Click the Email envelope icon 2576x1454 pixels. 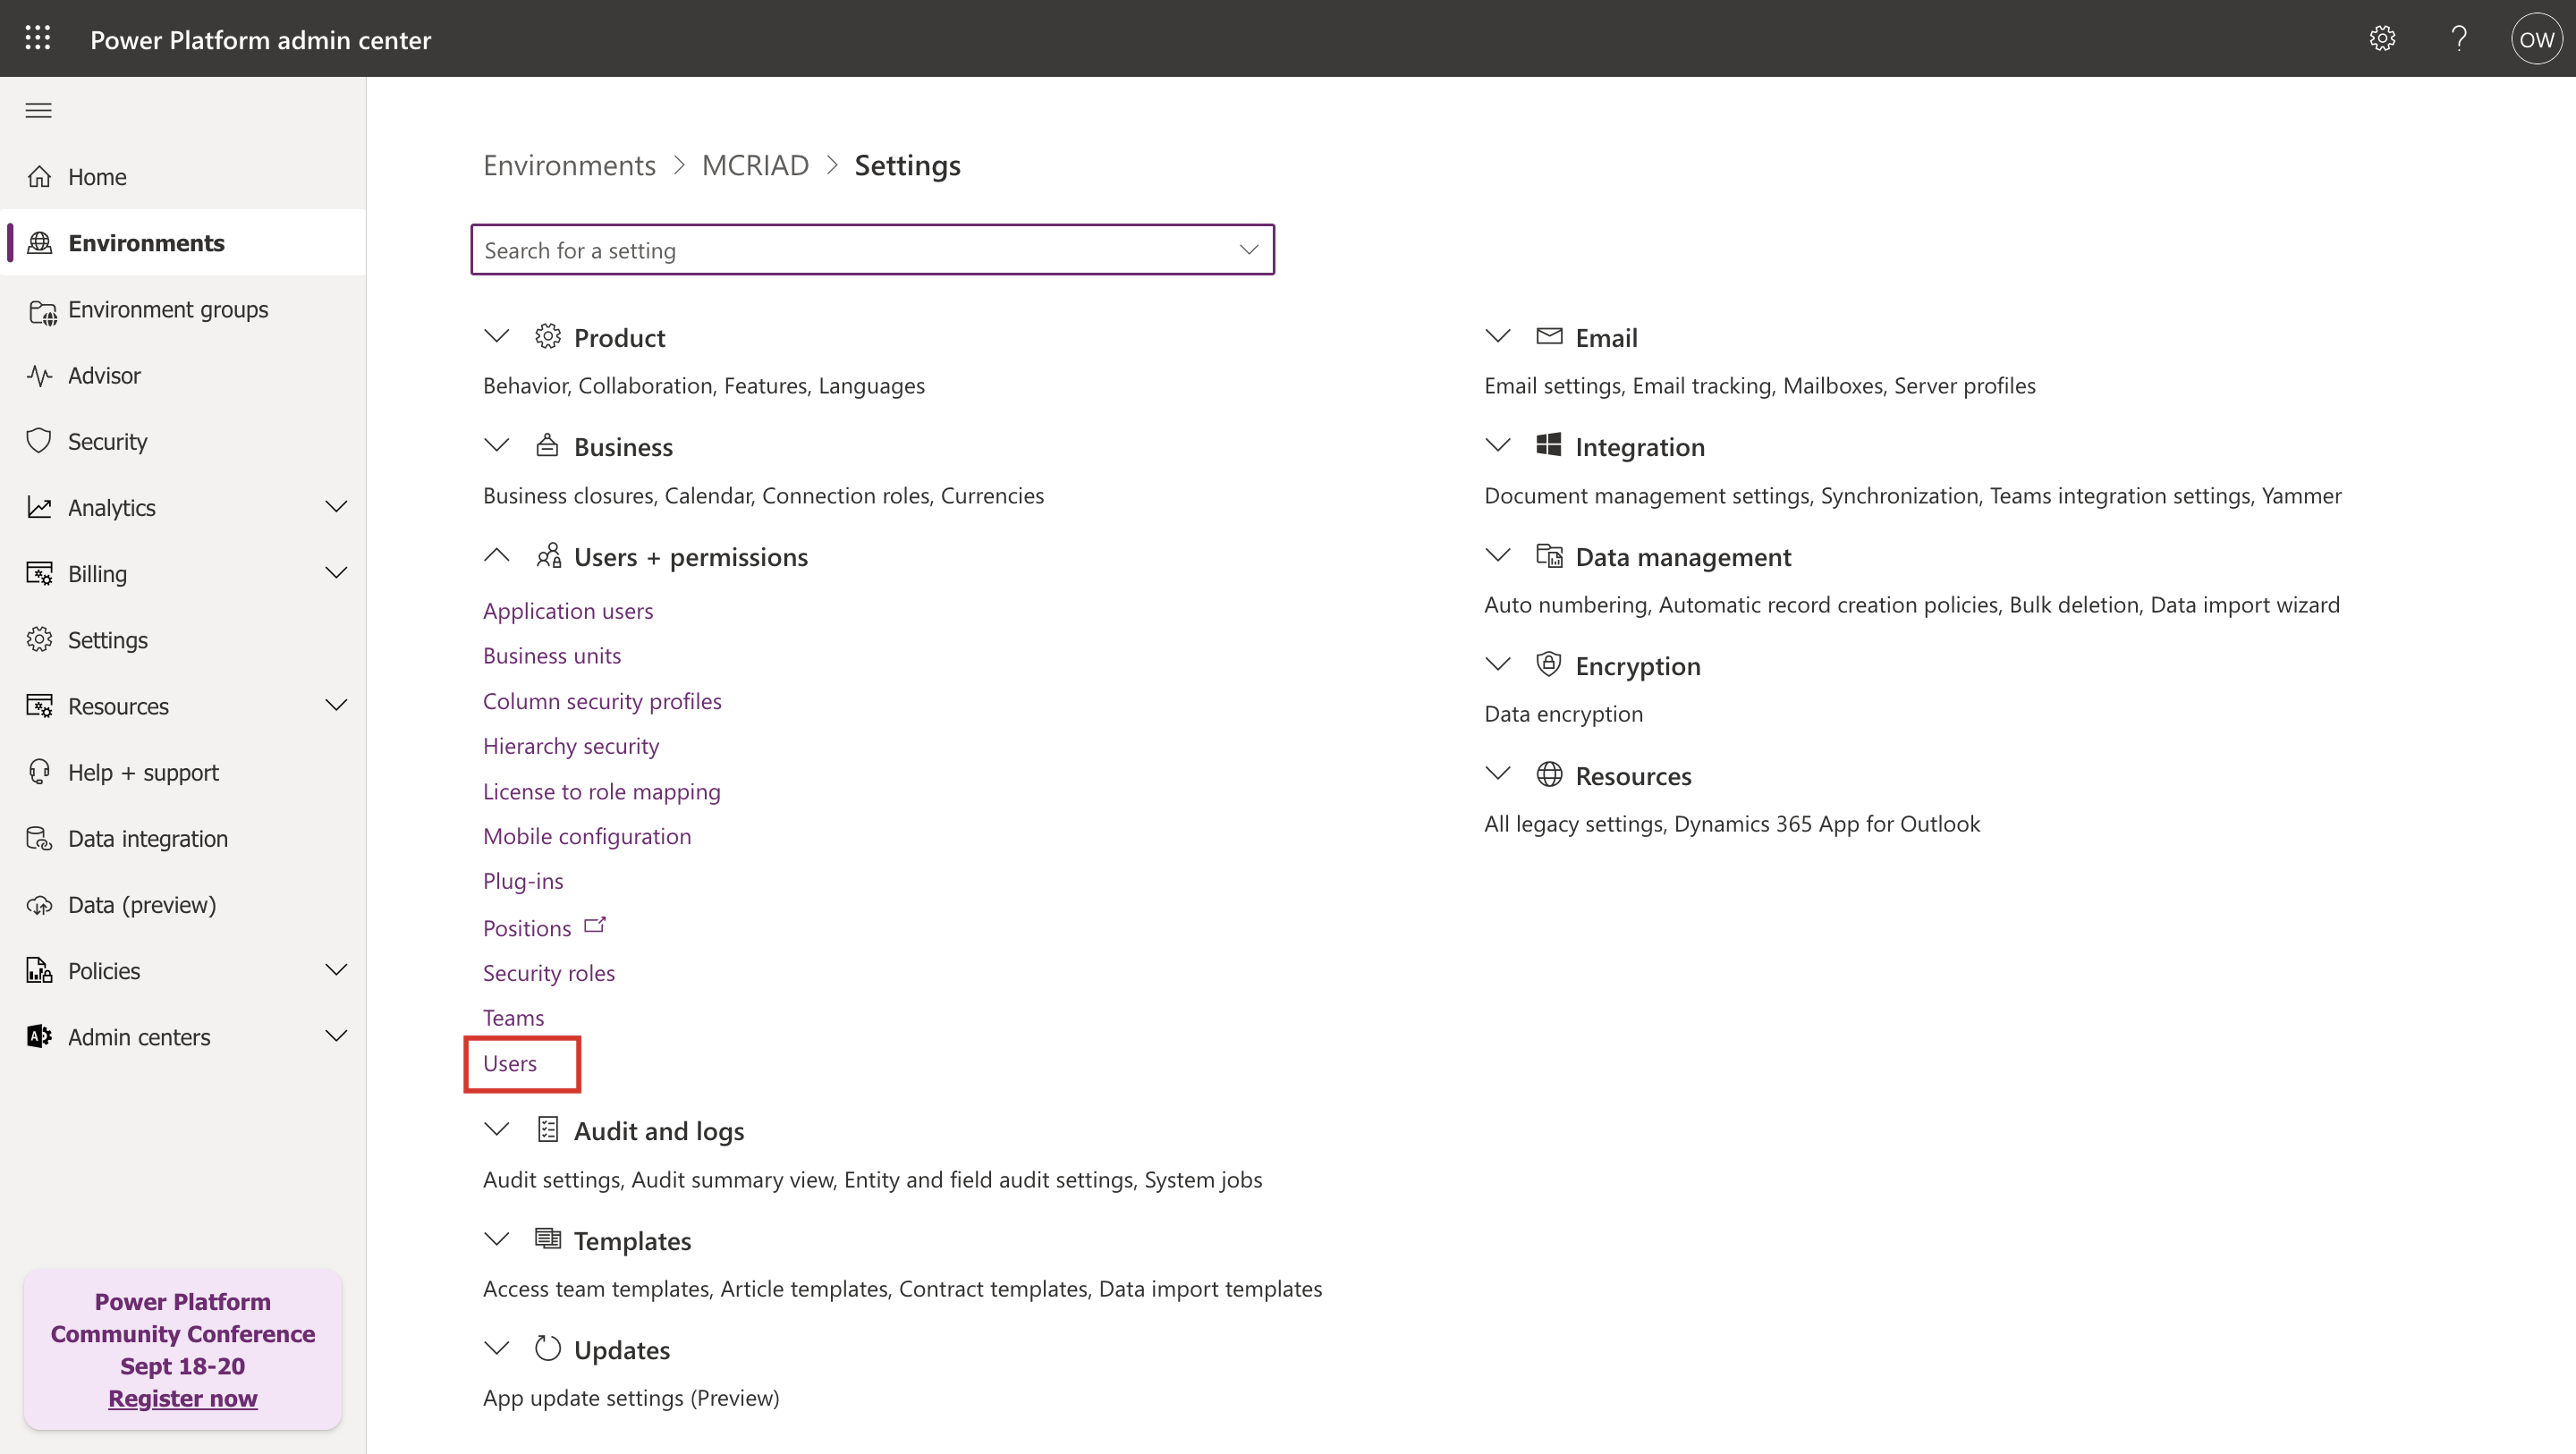pyautogui.click(x=1549, y=336)
